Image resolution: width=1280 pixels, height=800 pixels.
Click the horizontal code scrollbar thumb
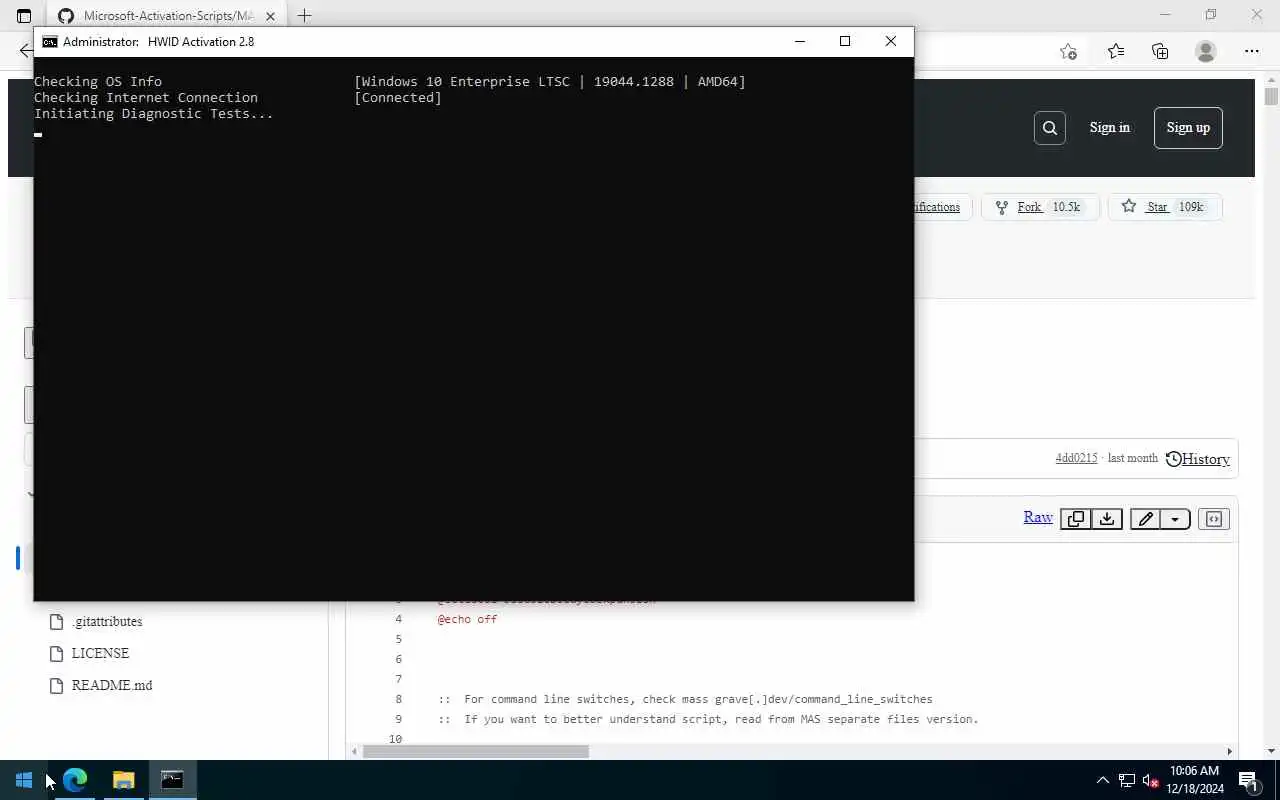pyautogui.click(x=476, y=751)
